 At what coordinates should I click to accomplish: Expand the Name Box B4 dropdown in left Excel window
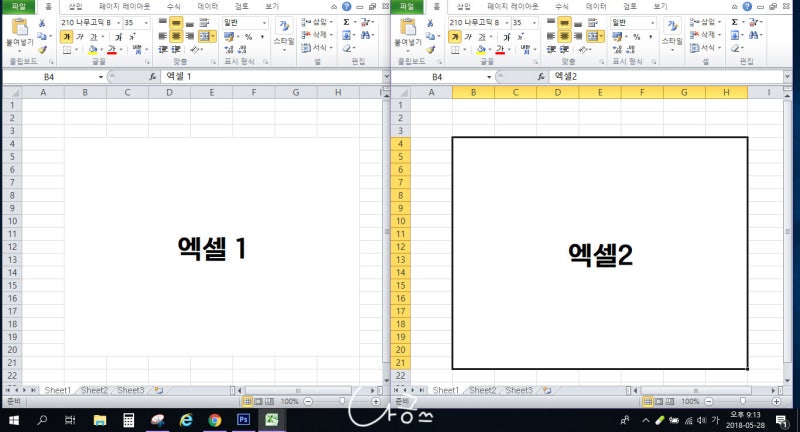pos(101,77)
